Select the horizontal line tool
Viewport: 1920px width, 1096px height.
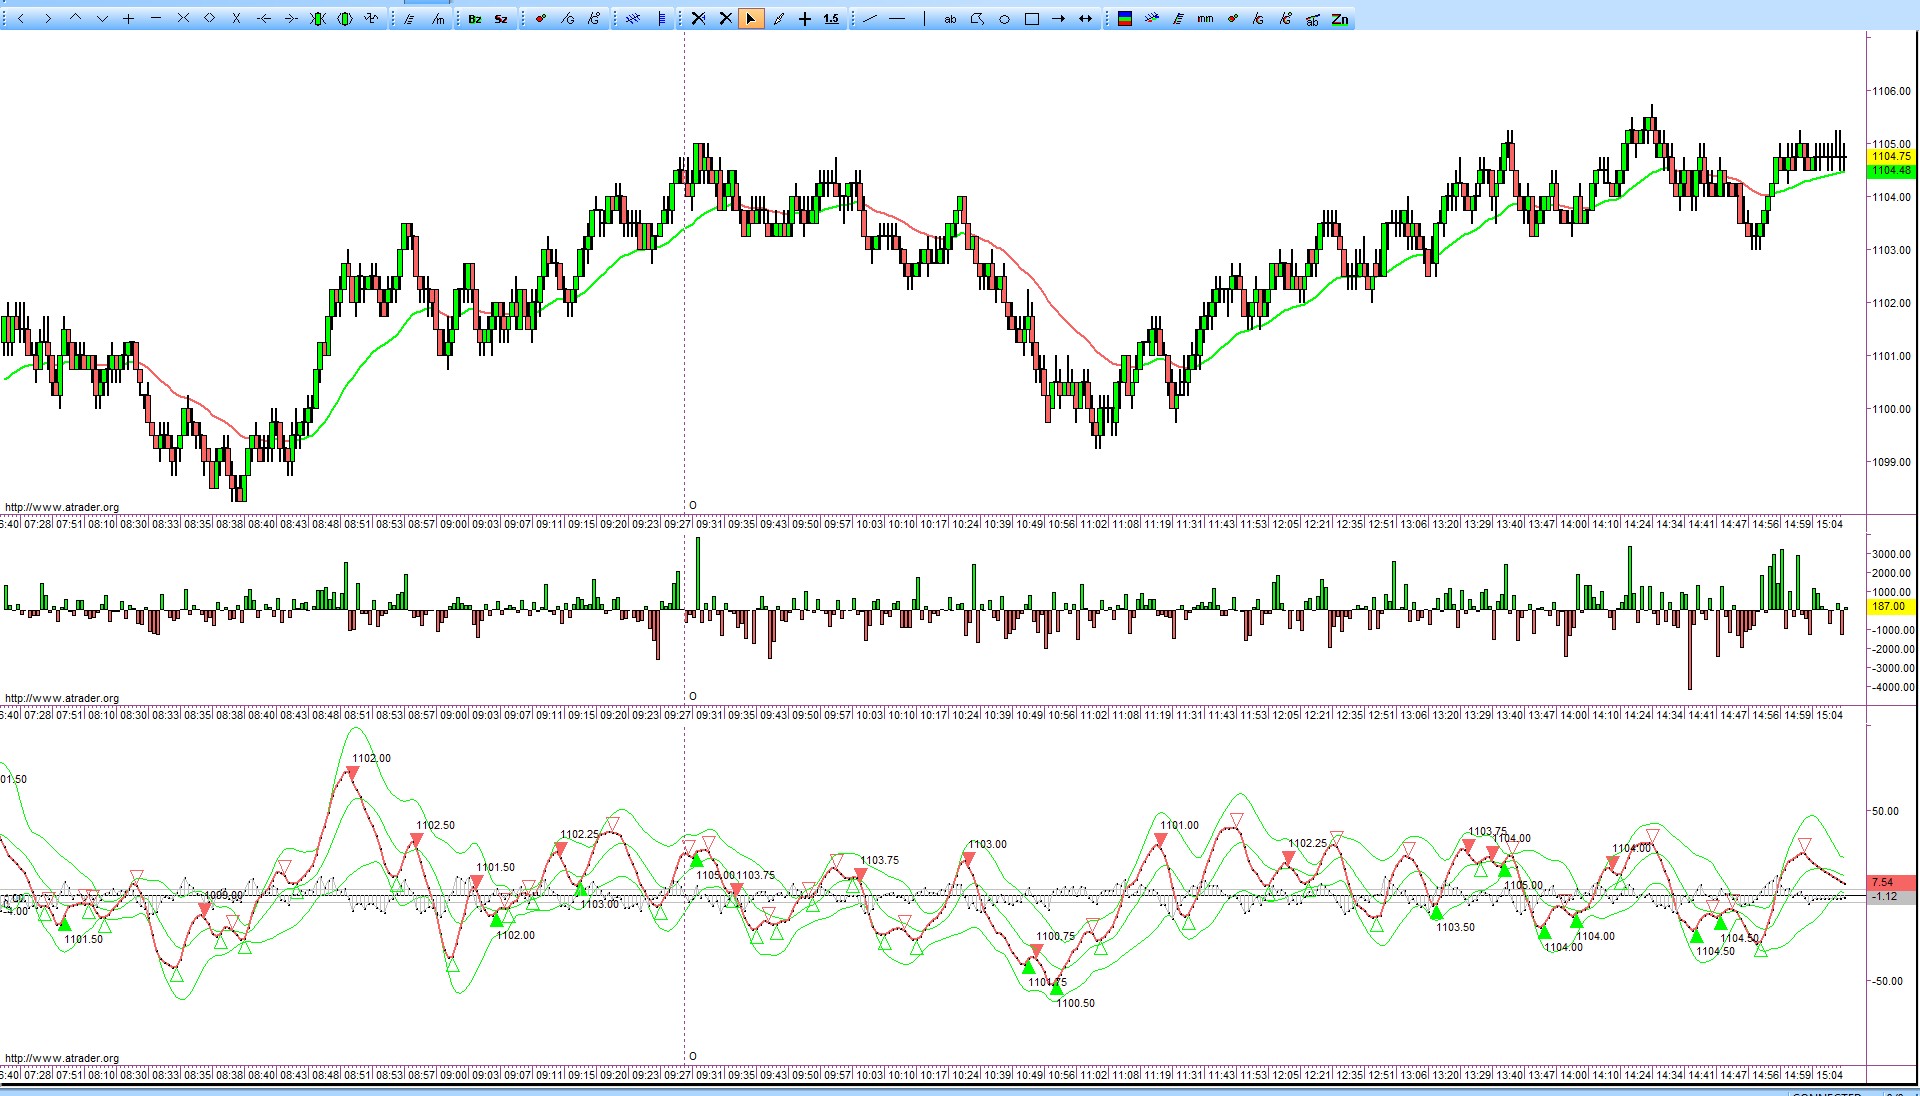tap(897, 19)
